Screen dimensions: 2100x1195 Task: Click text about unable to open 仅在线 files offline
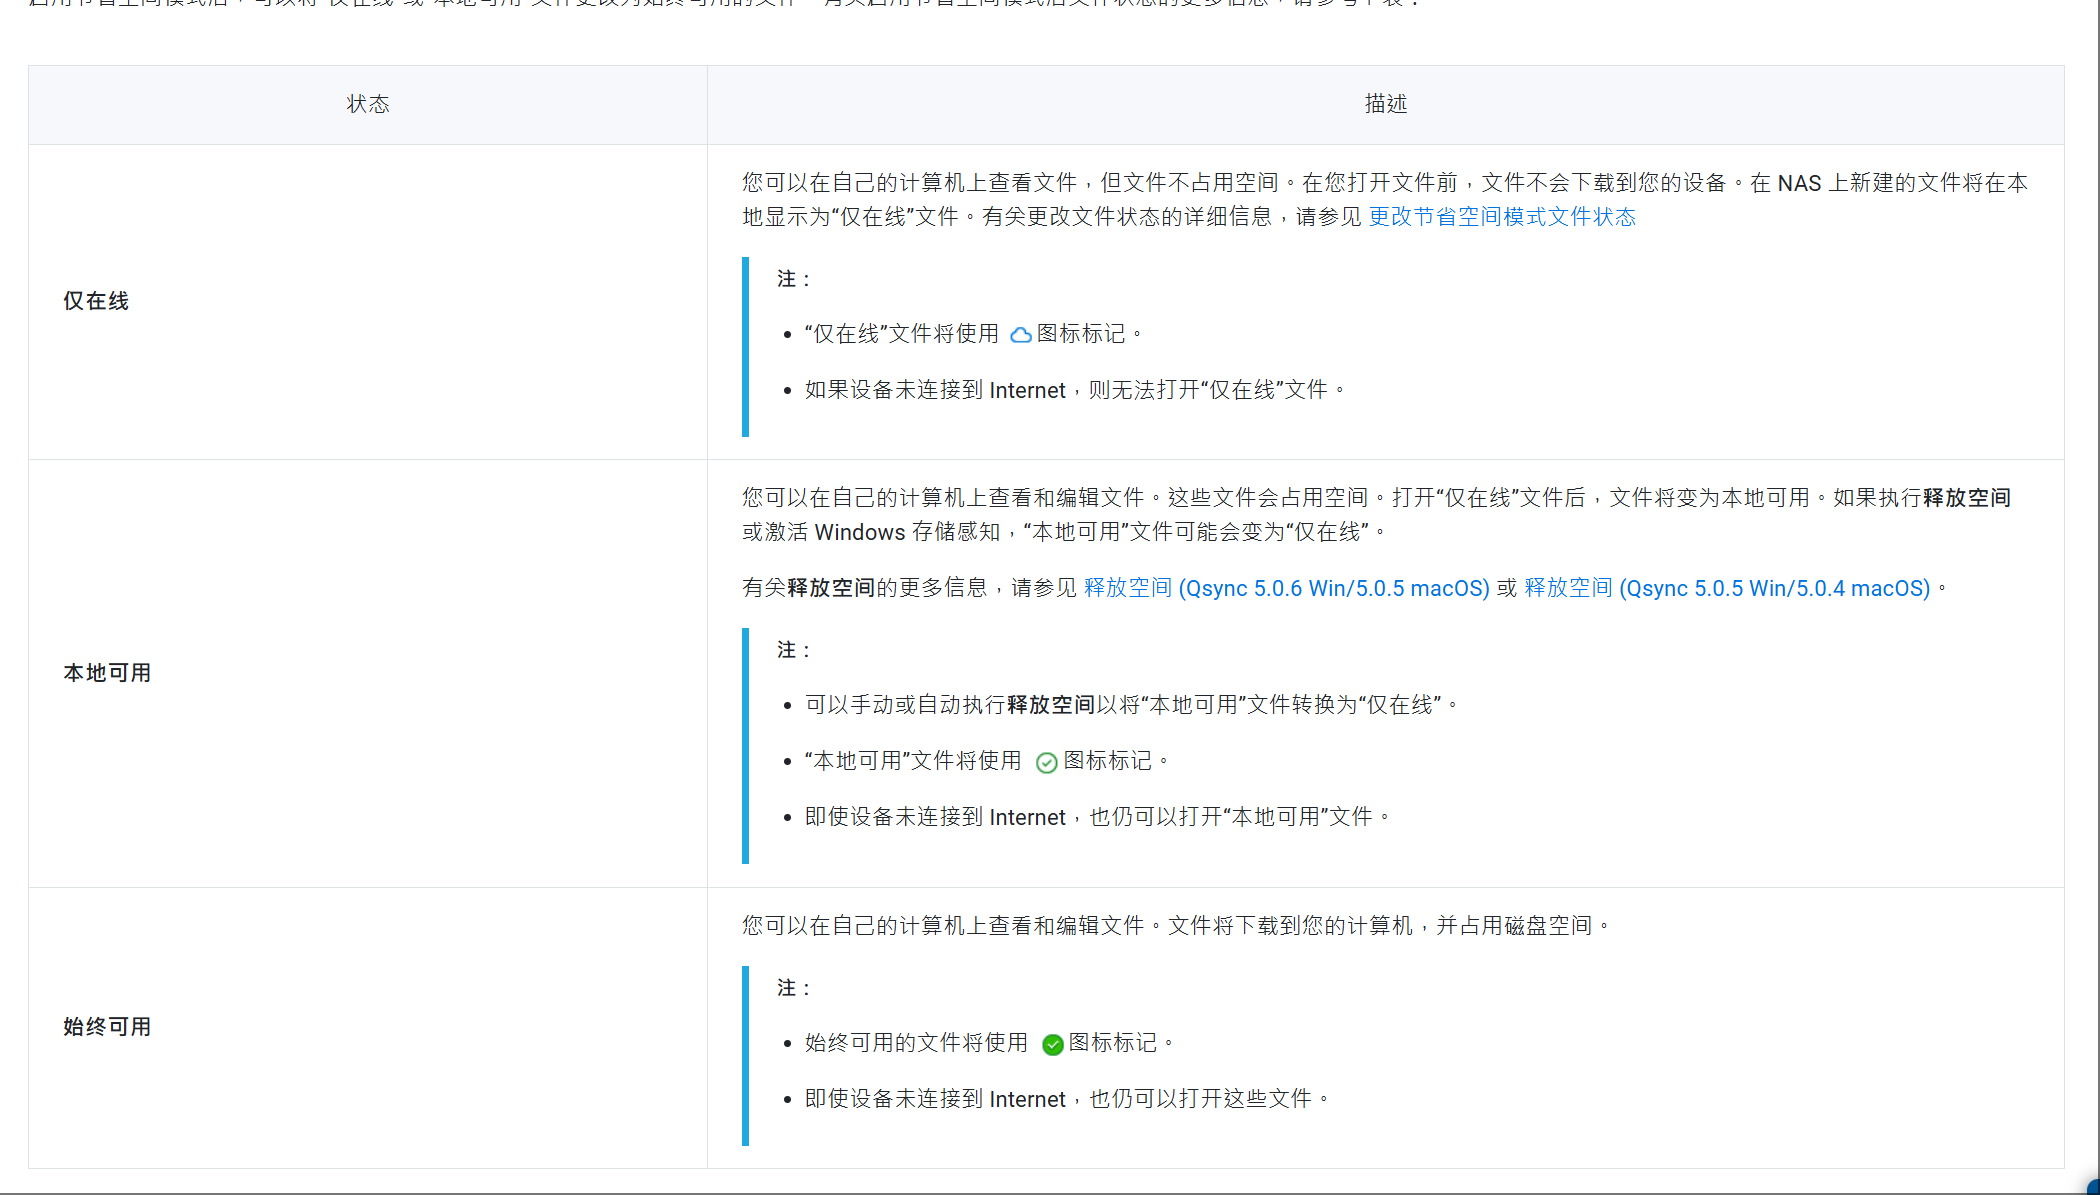point(1076,390)
